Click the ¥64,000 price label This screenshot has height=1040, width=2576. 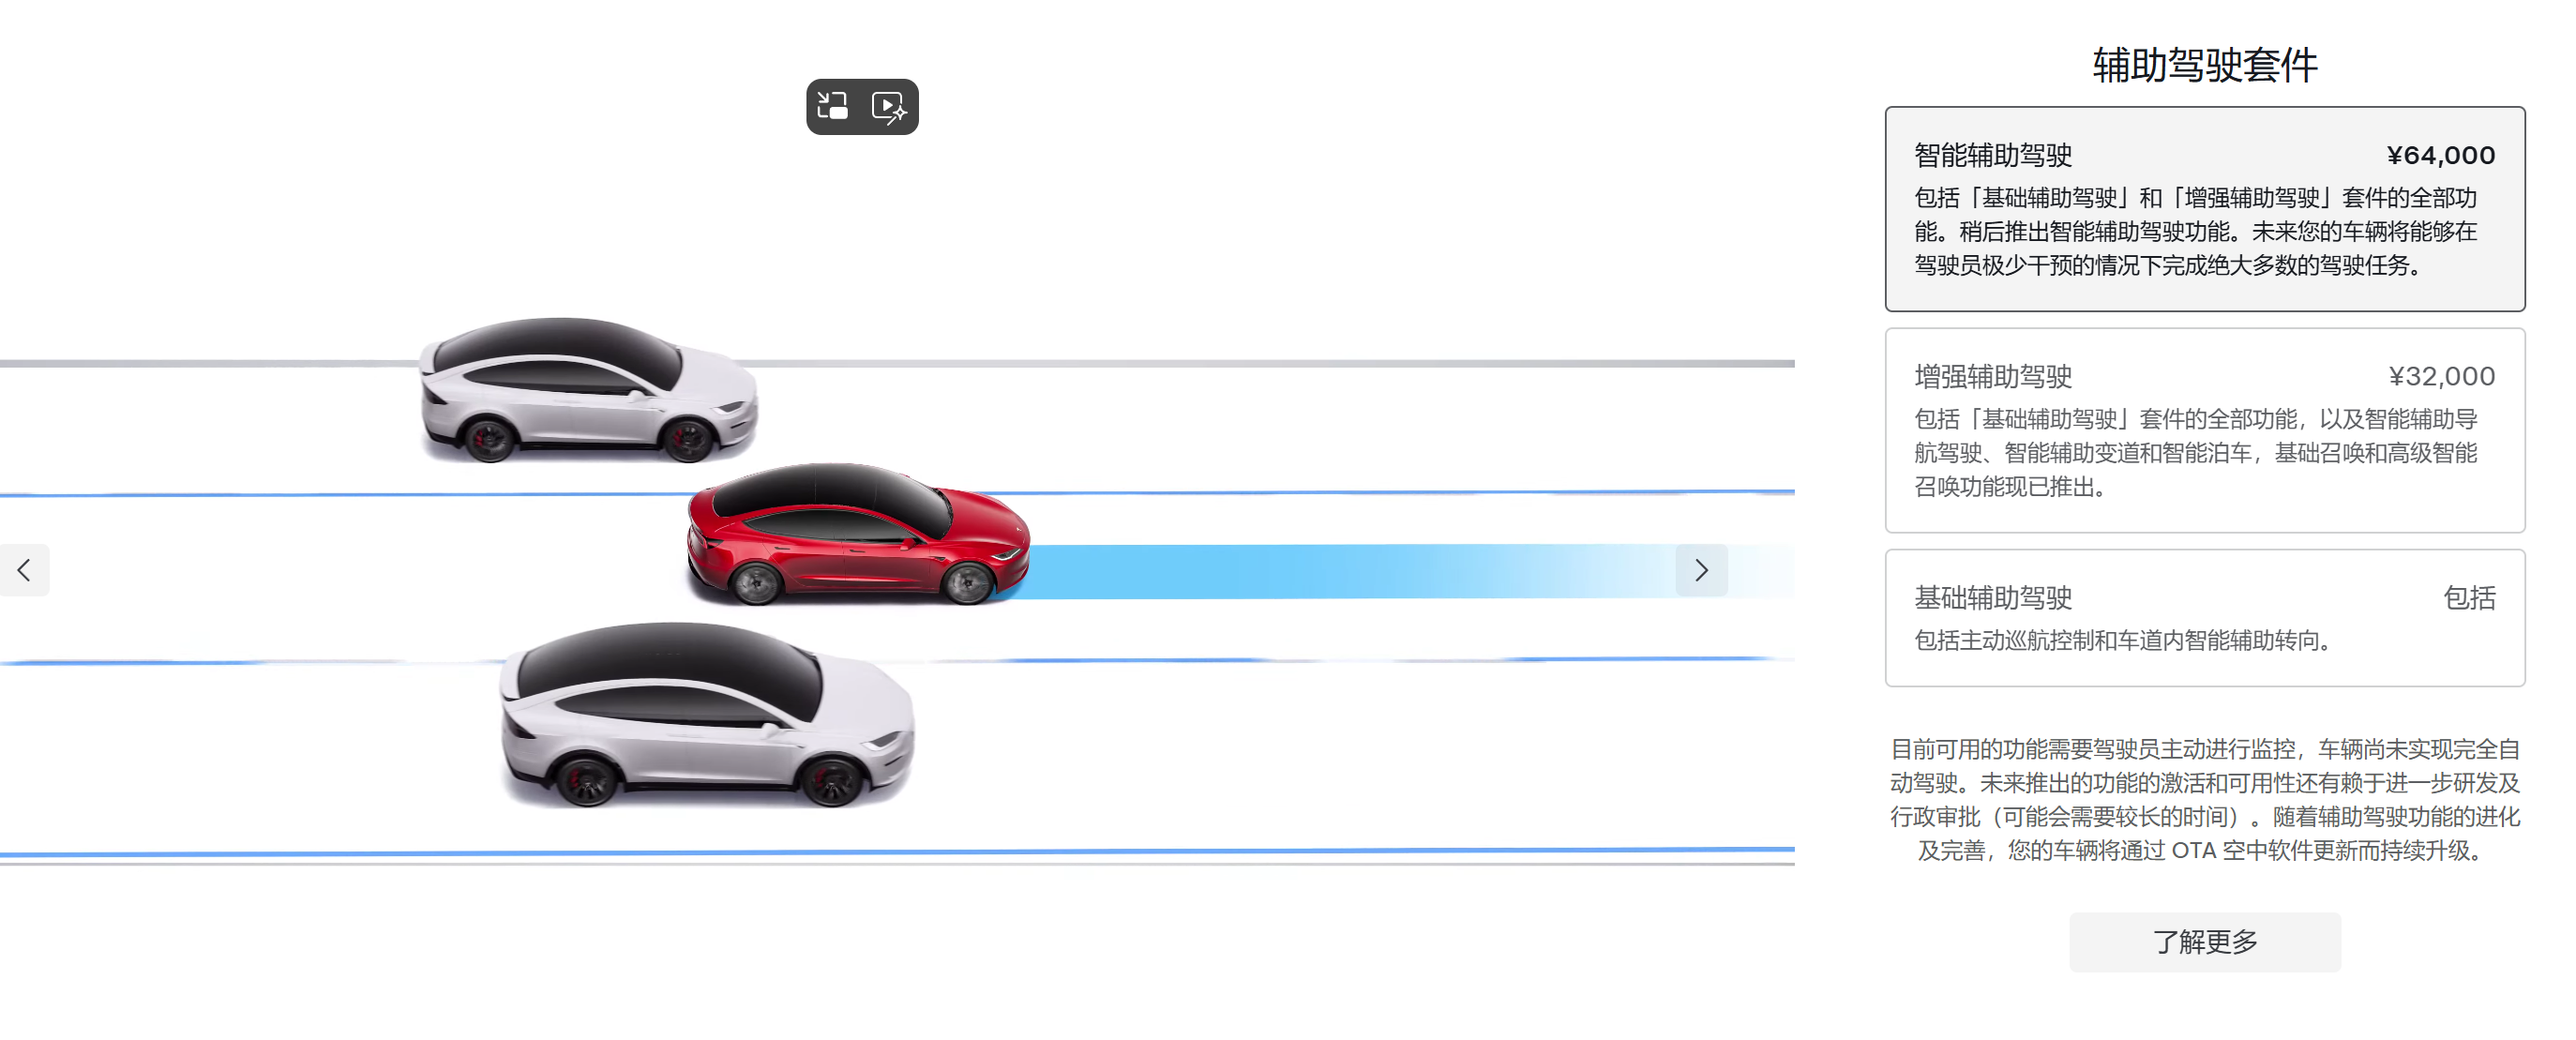tap(2440, 155)
